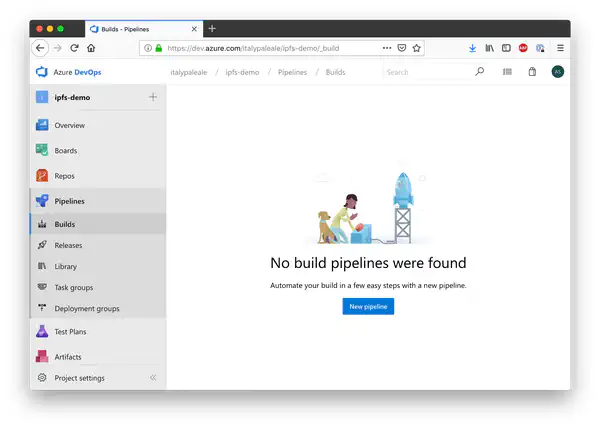Click the Azure DevOps logo icon
The height and width of the screenshot is (429, 600).
[42, 72]
